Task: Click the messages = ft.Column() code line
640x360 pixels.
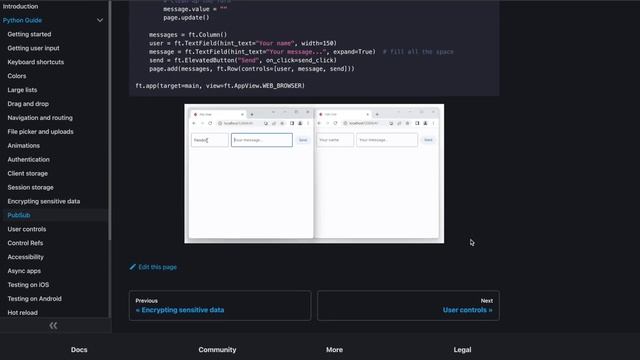Action: click(188, 35)
